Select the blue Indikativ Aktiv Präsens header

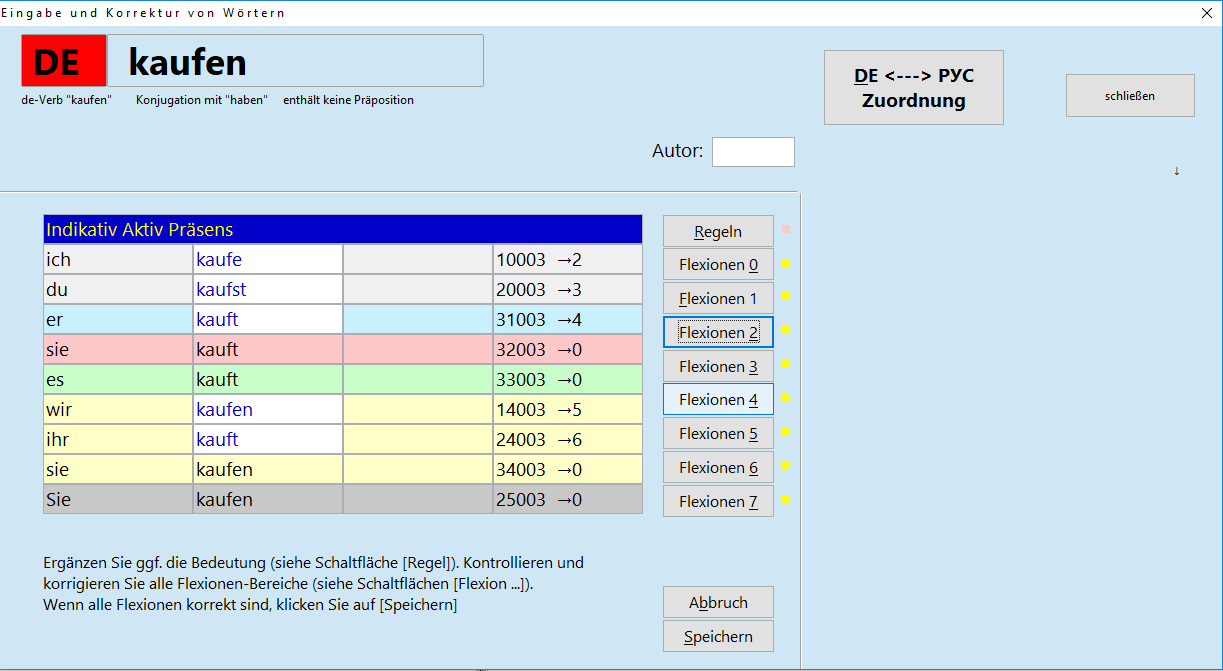(x=342, y=230)
